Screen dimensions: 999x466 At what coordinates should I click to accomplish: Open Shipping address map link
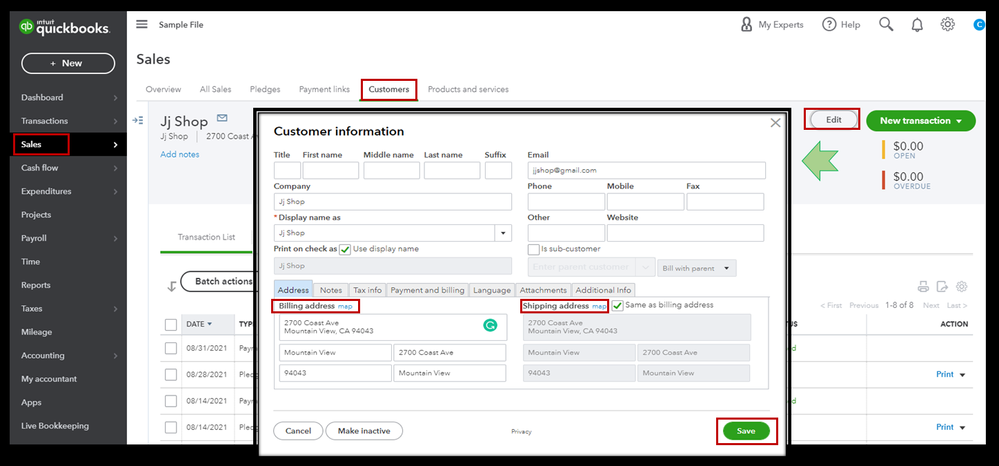[600, 307]
